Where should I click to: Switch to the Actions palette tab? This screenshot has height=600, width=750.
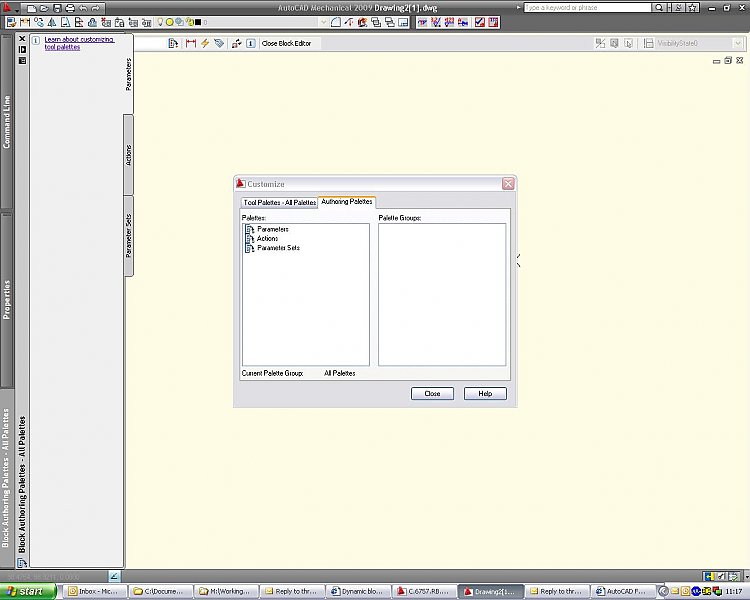pos(128,155)
